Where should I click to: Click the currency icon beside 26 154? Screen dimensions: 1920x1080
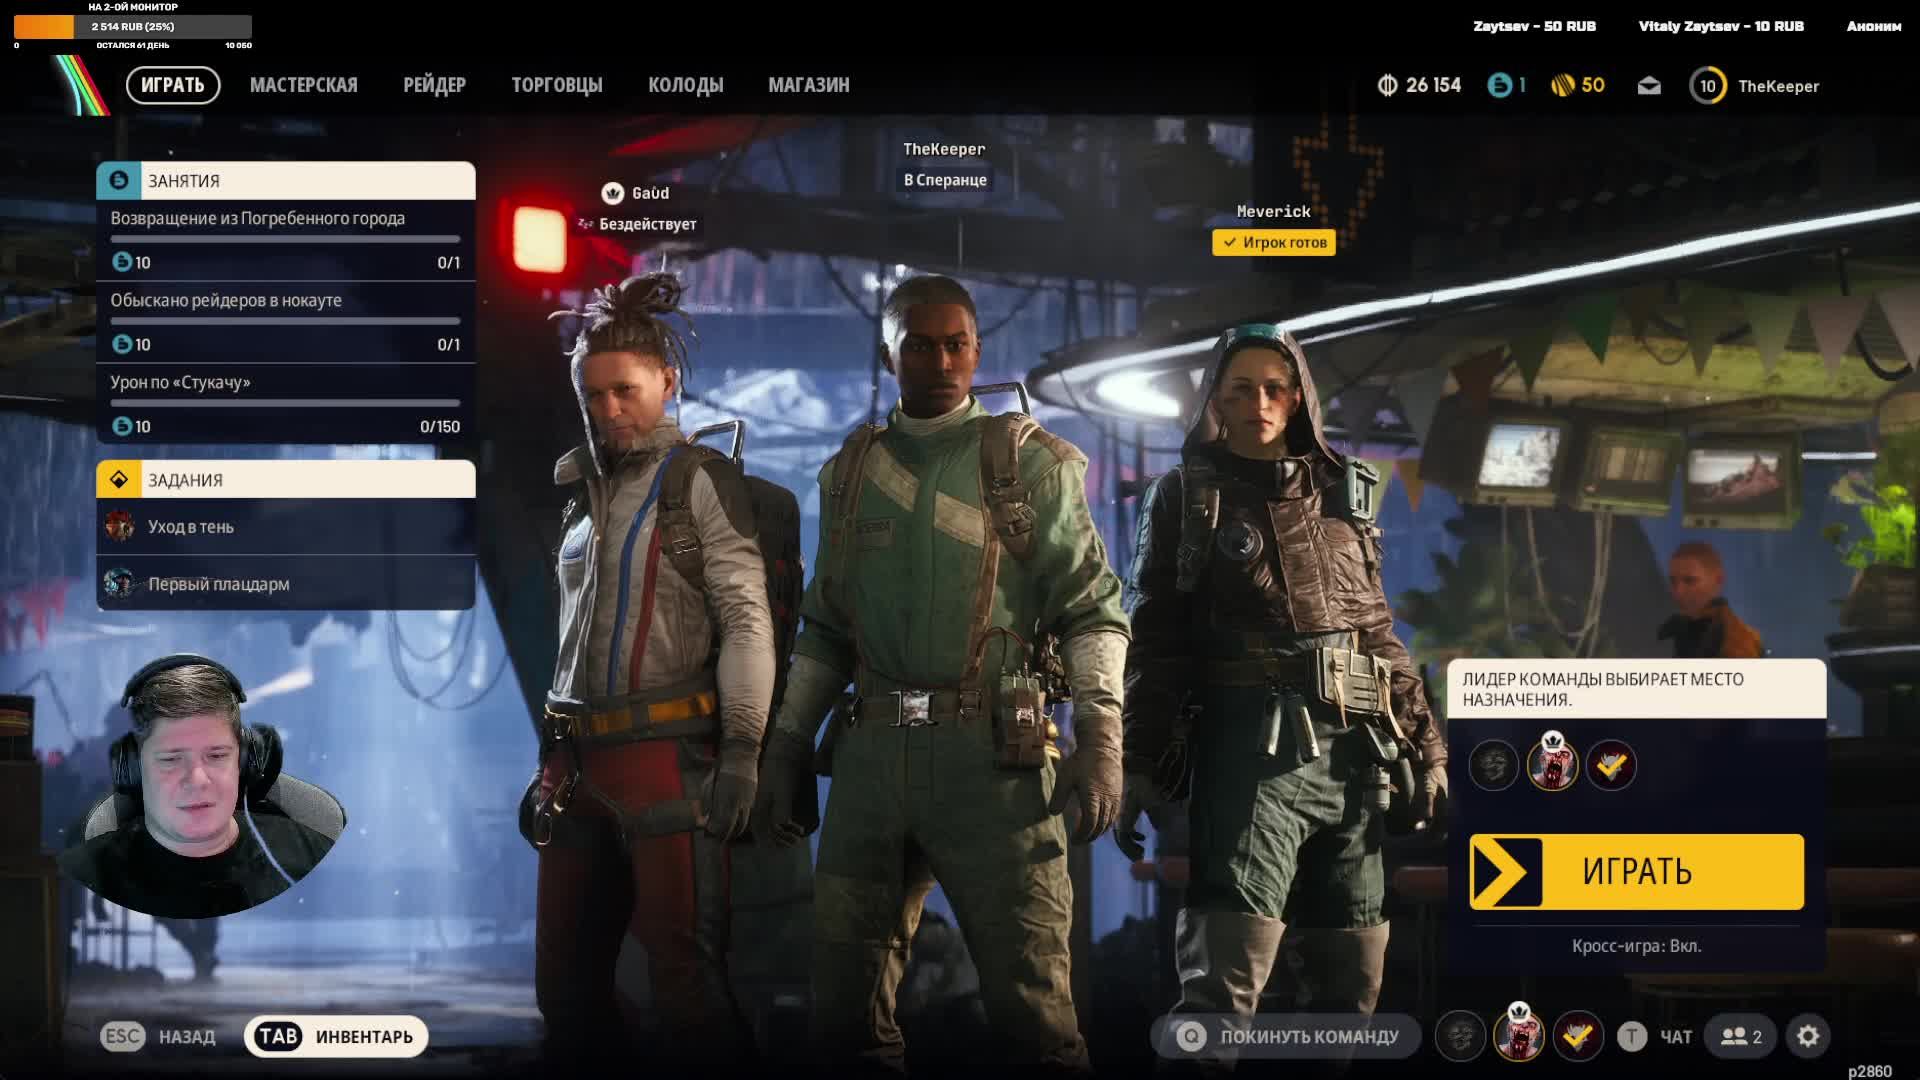pos(1387,85)
